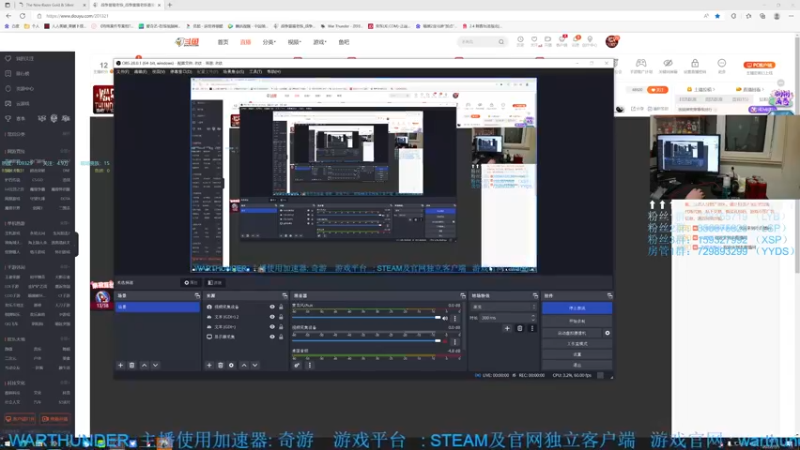Viewport: 800px width, 450px height.
Task: Add a scene transition with plus icon
Action: coord(507,329)
